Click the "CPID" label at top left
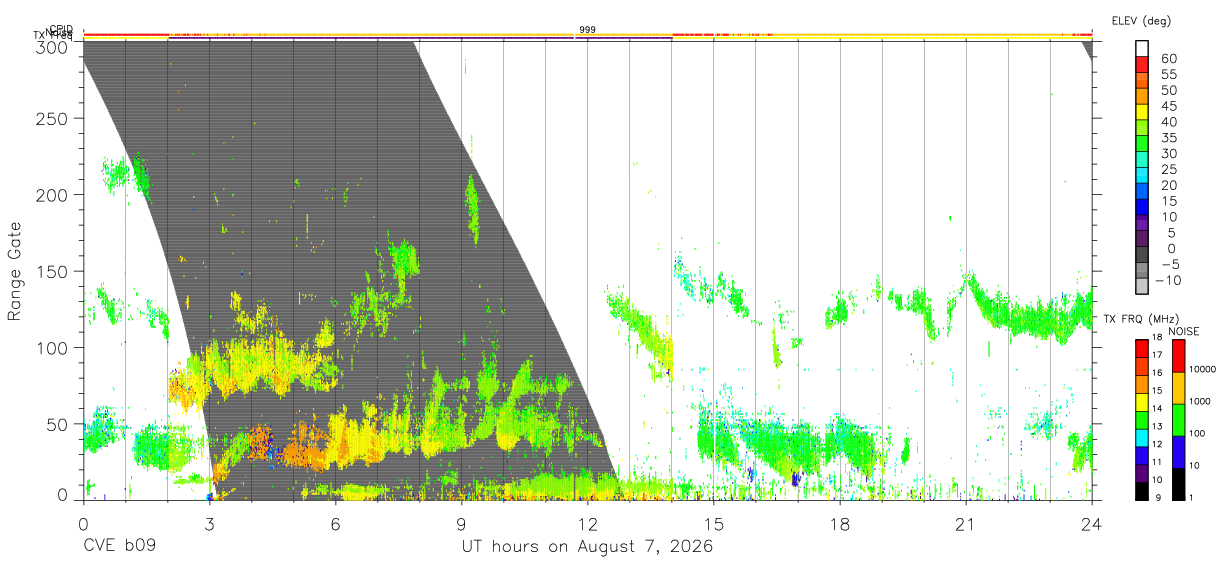The width and height of the screenshot is (1228, 567). (61, 29)
